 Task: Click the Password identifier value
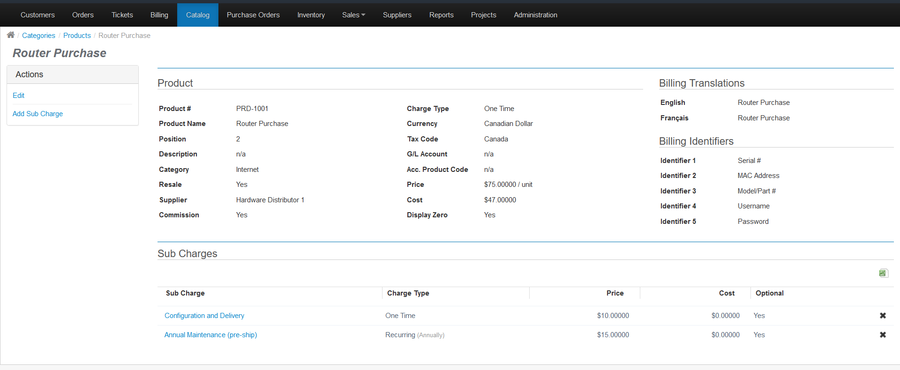[753, 221]
